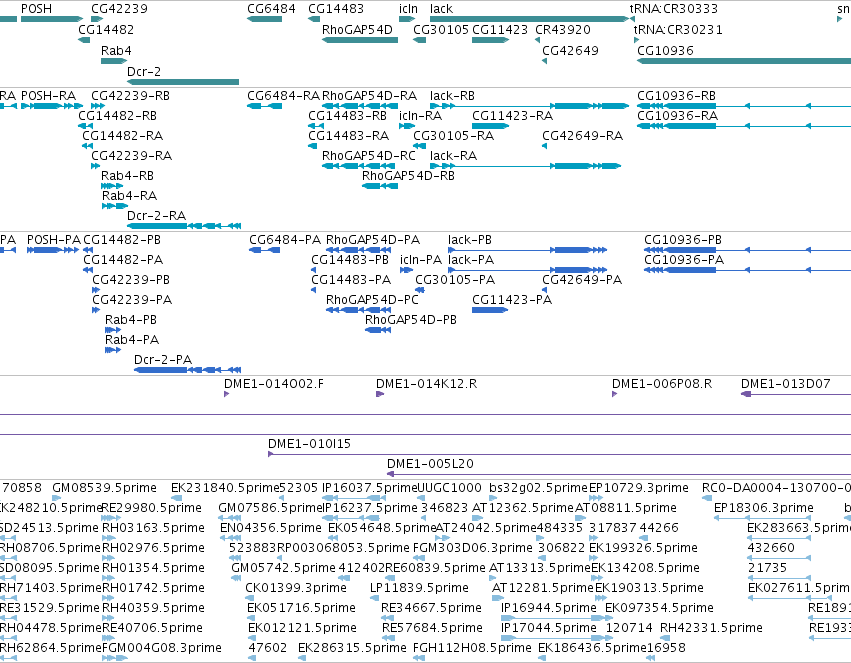Select gene label CG11423
The height and width of the screenshot is (663, 851).
click(500, 30)
